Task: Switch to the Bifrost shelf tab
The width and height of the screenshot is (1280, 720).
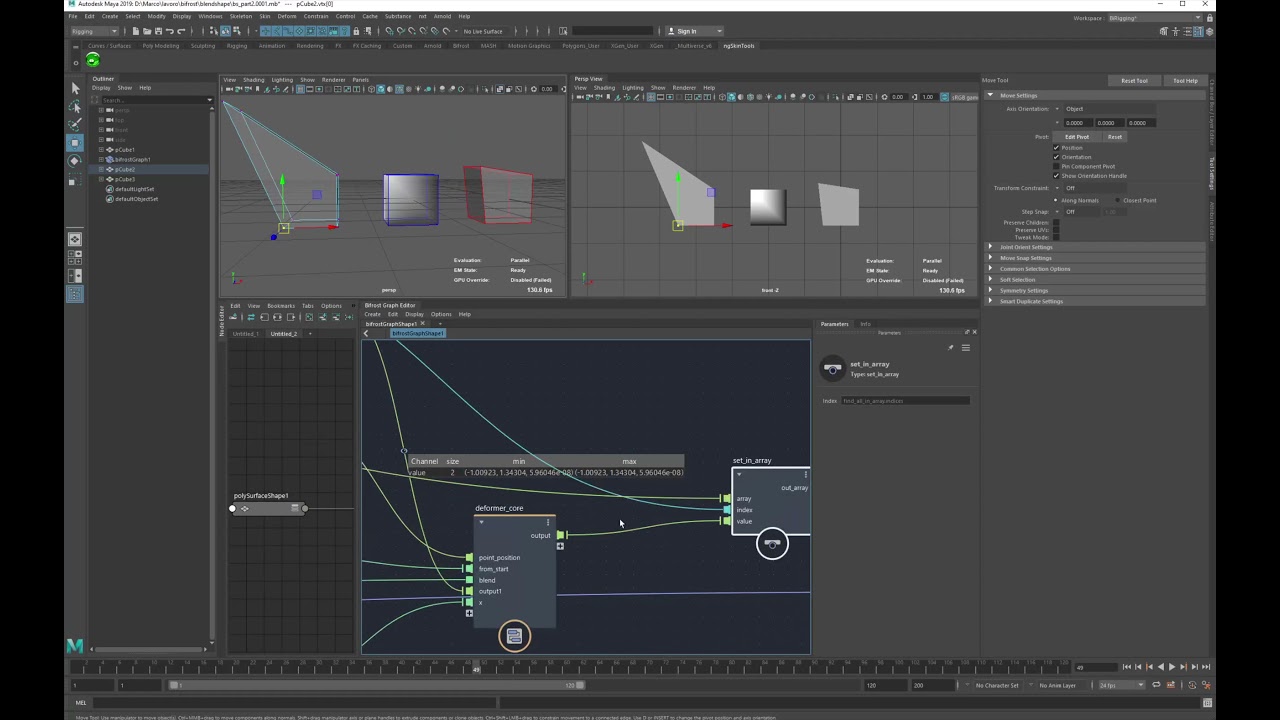Action: [x=461, y=46]
